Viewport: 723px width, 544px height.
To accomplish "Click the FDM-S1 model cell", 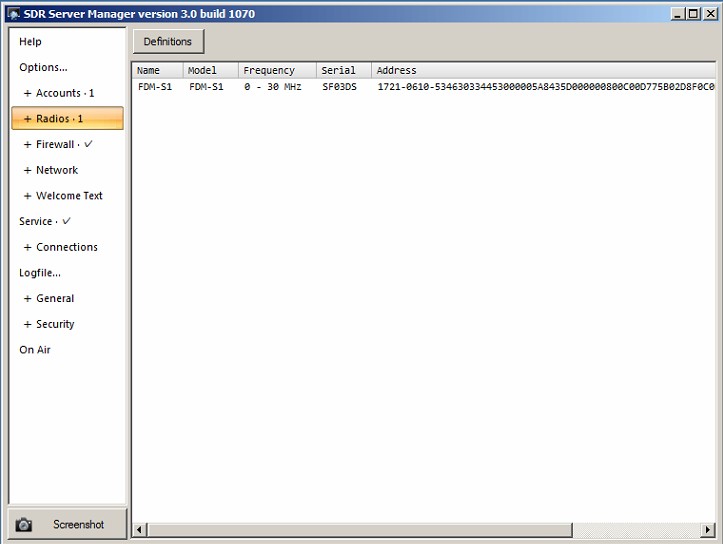I will (206, 87).
